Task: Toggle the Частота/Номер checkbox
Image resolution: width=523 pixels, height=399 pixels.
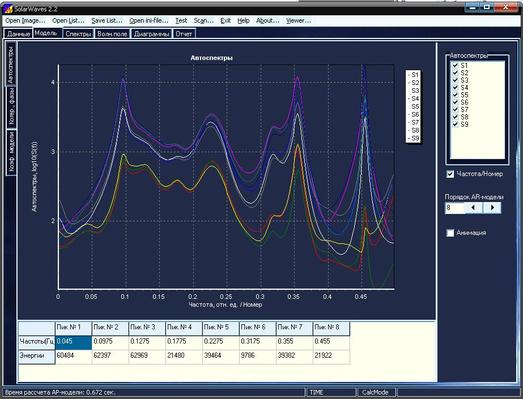Action: pyautogui.click(x=450, y=174)
